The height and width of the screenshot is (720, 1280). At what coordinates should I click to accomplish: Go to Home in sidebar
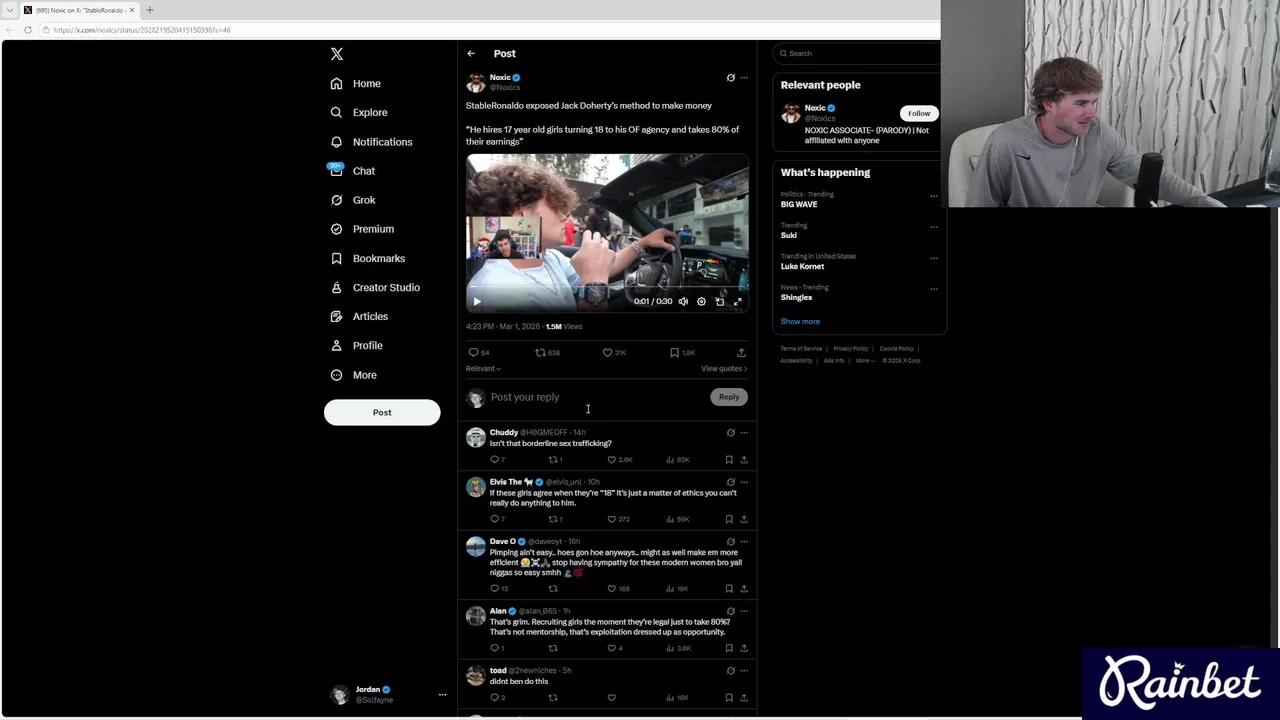coord(356,84)
